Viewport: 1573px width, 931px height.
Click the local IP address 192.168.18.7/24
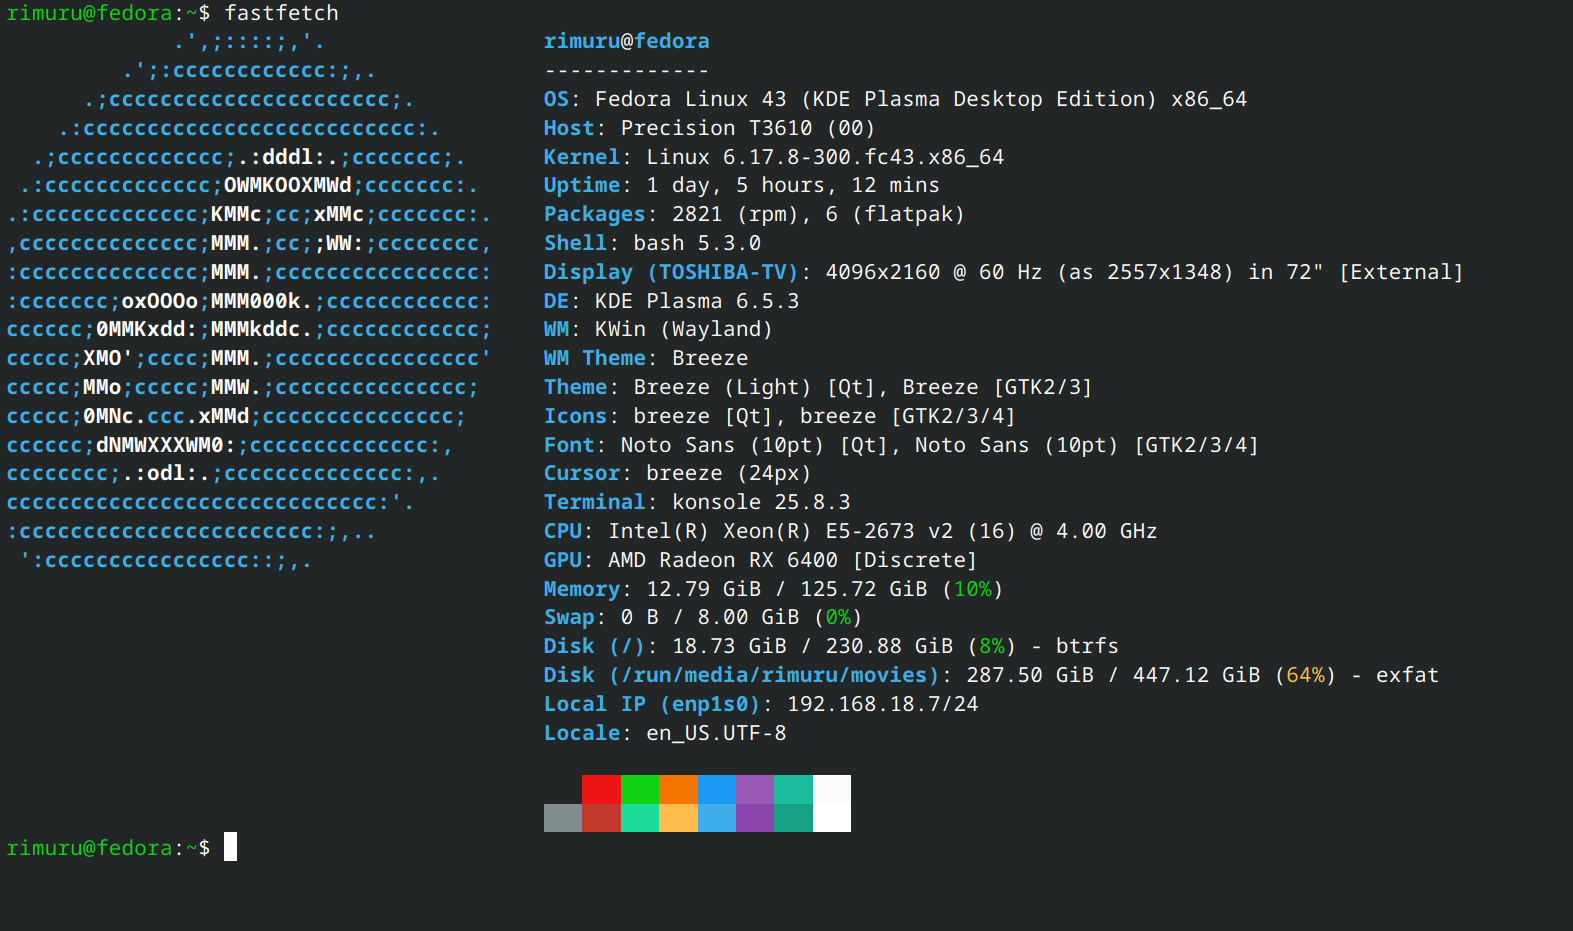click(x=882, y=704)
